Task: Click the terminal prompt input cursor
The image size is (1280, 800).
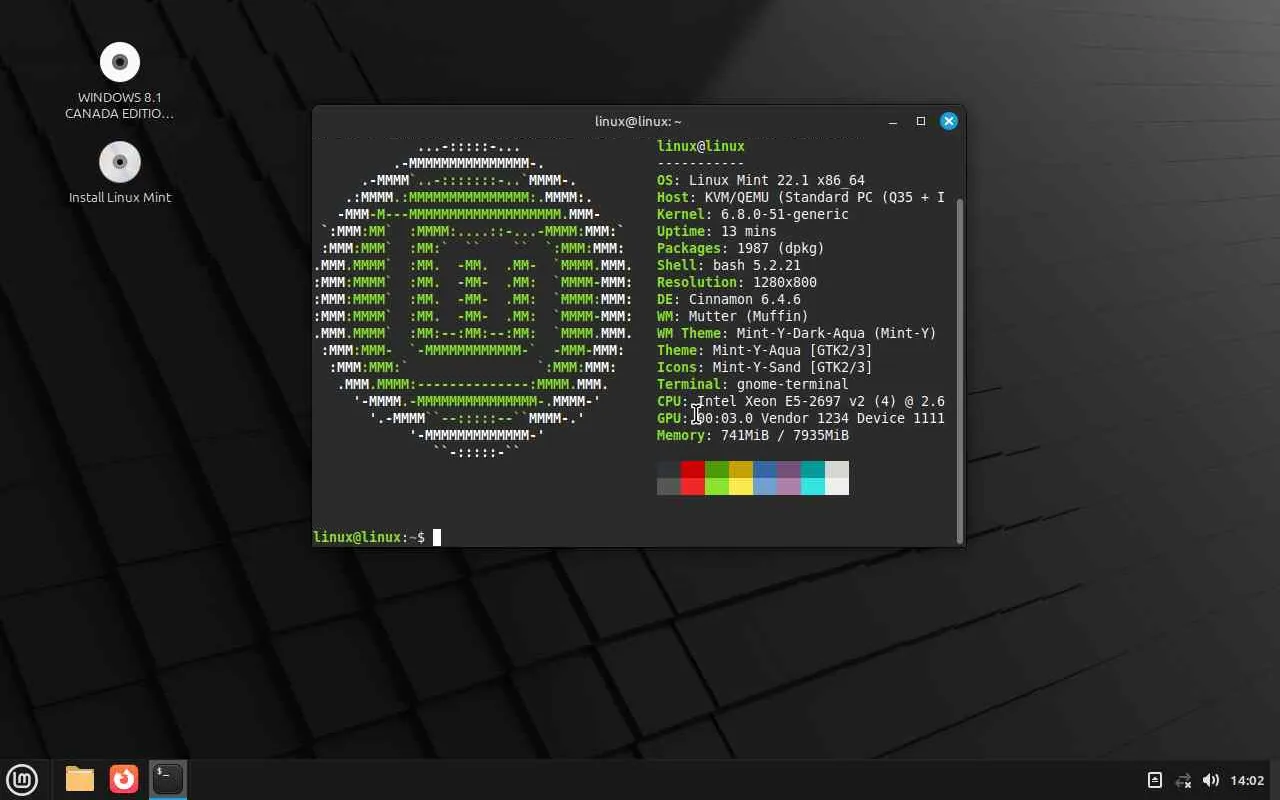Action: click(437, 538)
